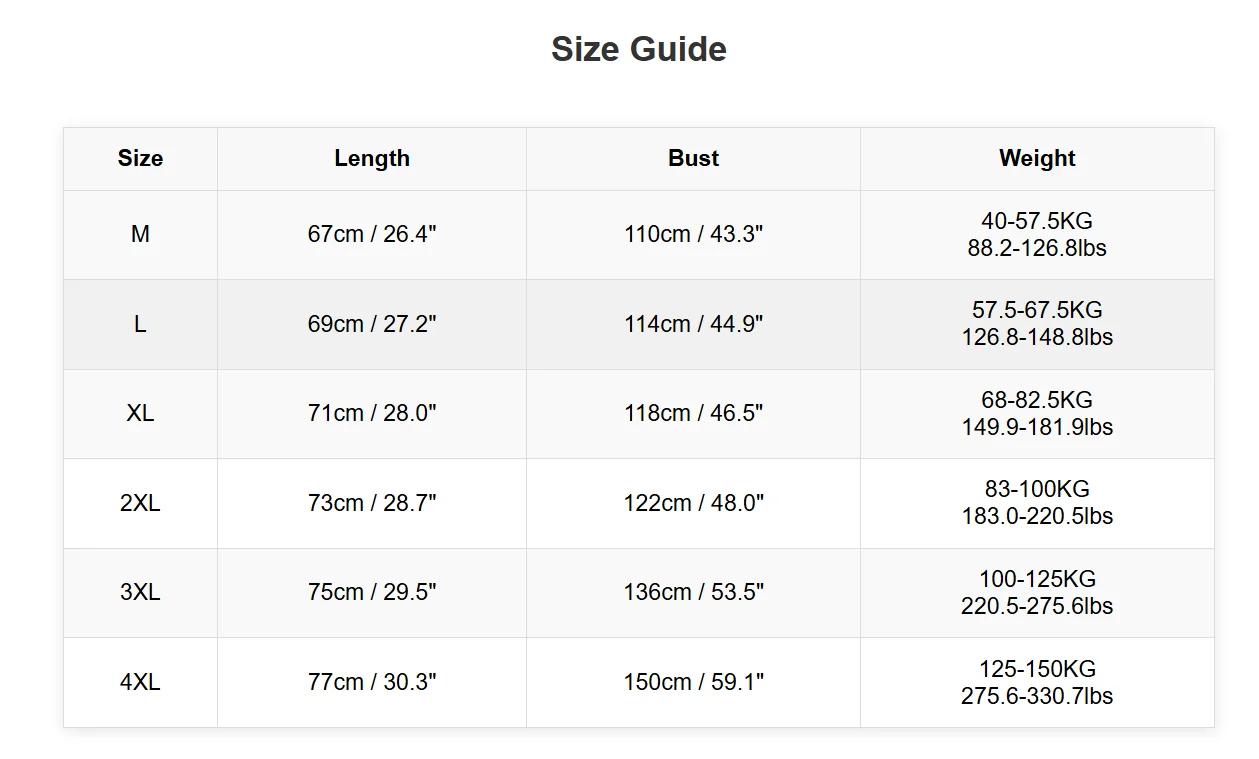Click the 125-150KG weight cell

click(x=1037, y=682)
